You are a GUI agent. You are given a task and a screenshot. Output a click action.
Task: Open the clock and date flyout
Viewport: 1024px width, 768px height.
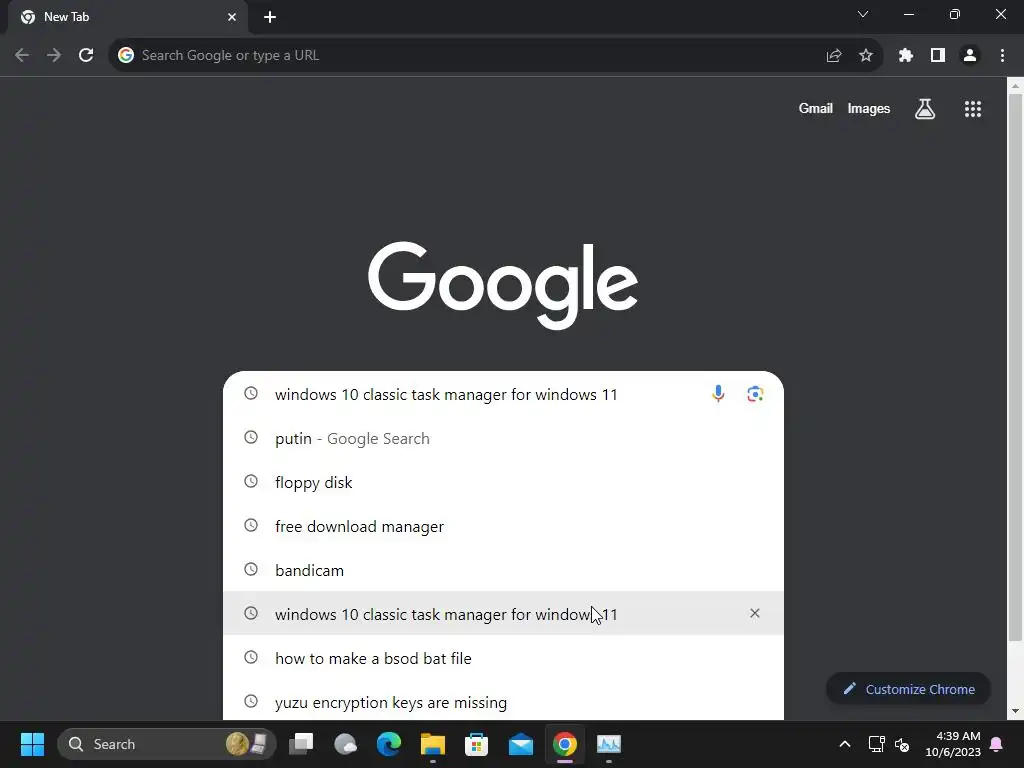[953, 744]
